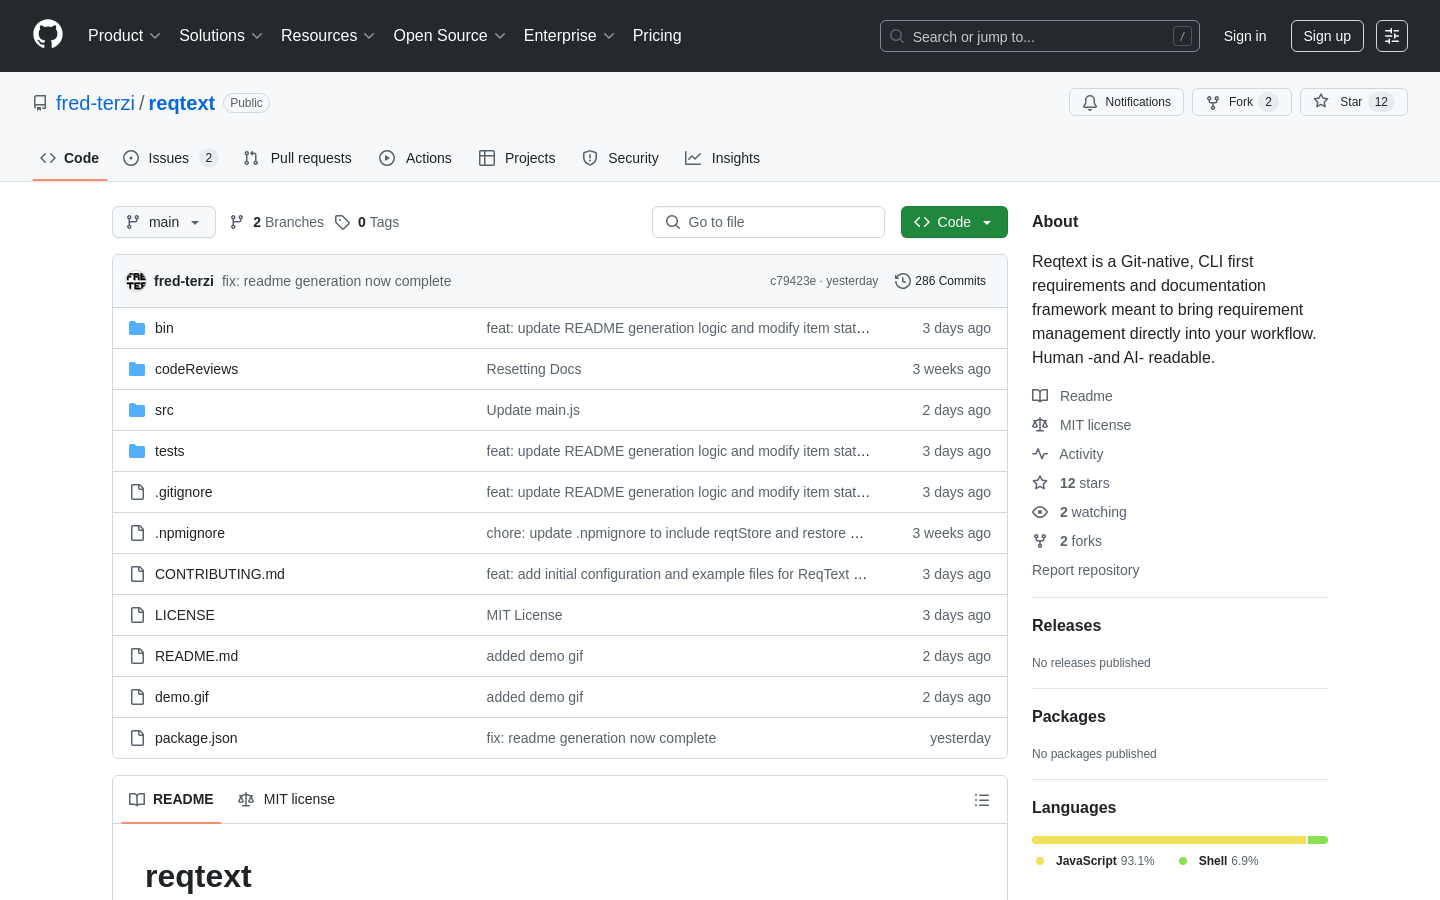Click the pulse icon beside Activity
Image resolution: width=1440 pixels, height=900 pixels.
[x=1040, y=454]
